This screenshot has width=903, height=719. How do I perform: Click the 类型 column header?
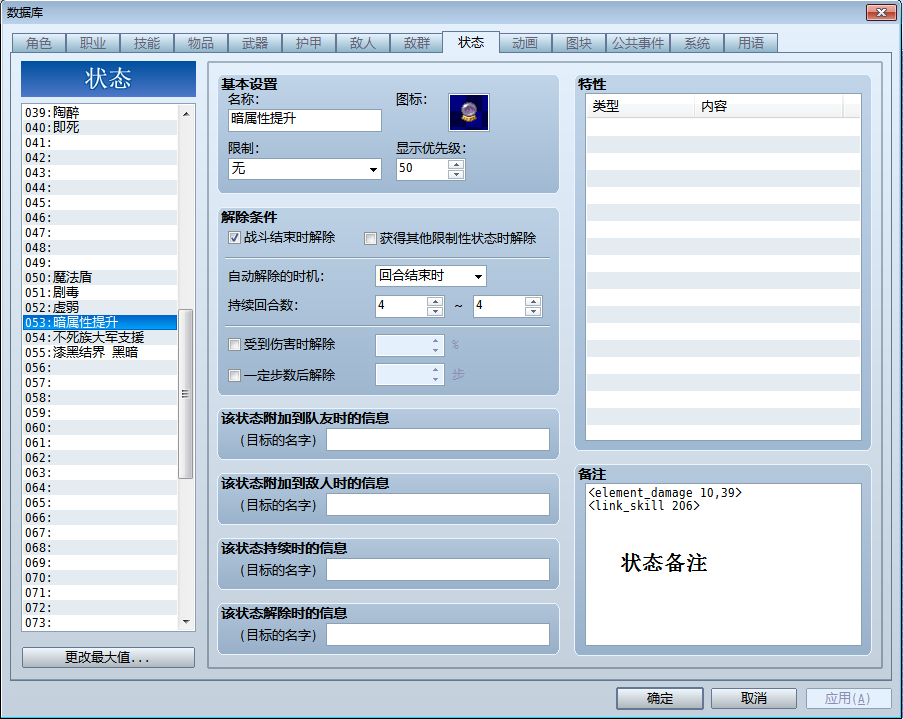(640, 106)
